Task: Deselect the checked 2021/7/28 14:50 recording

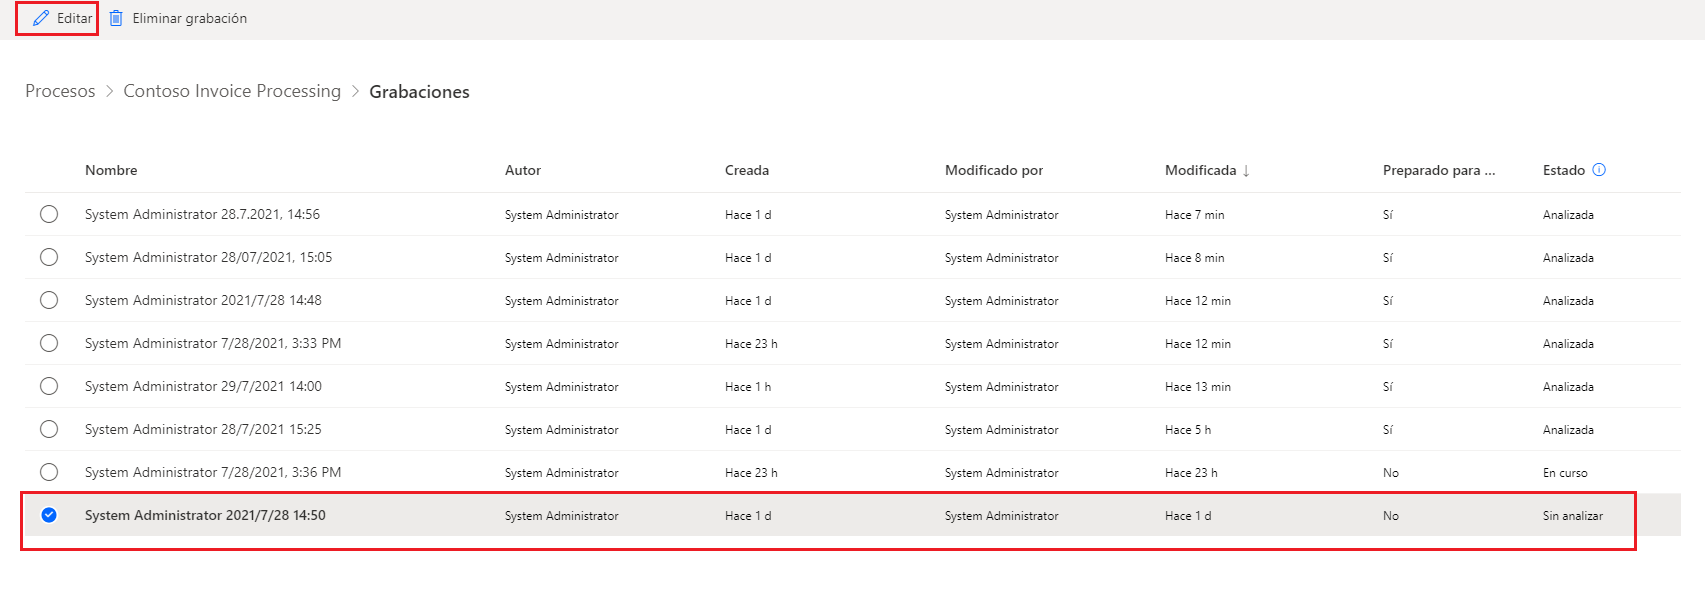Action: [49, 515]
